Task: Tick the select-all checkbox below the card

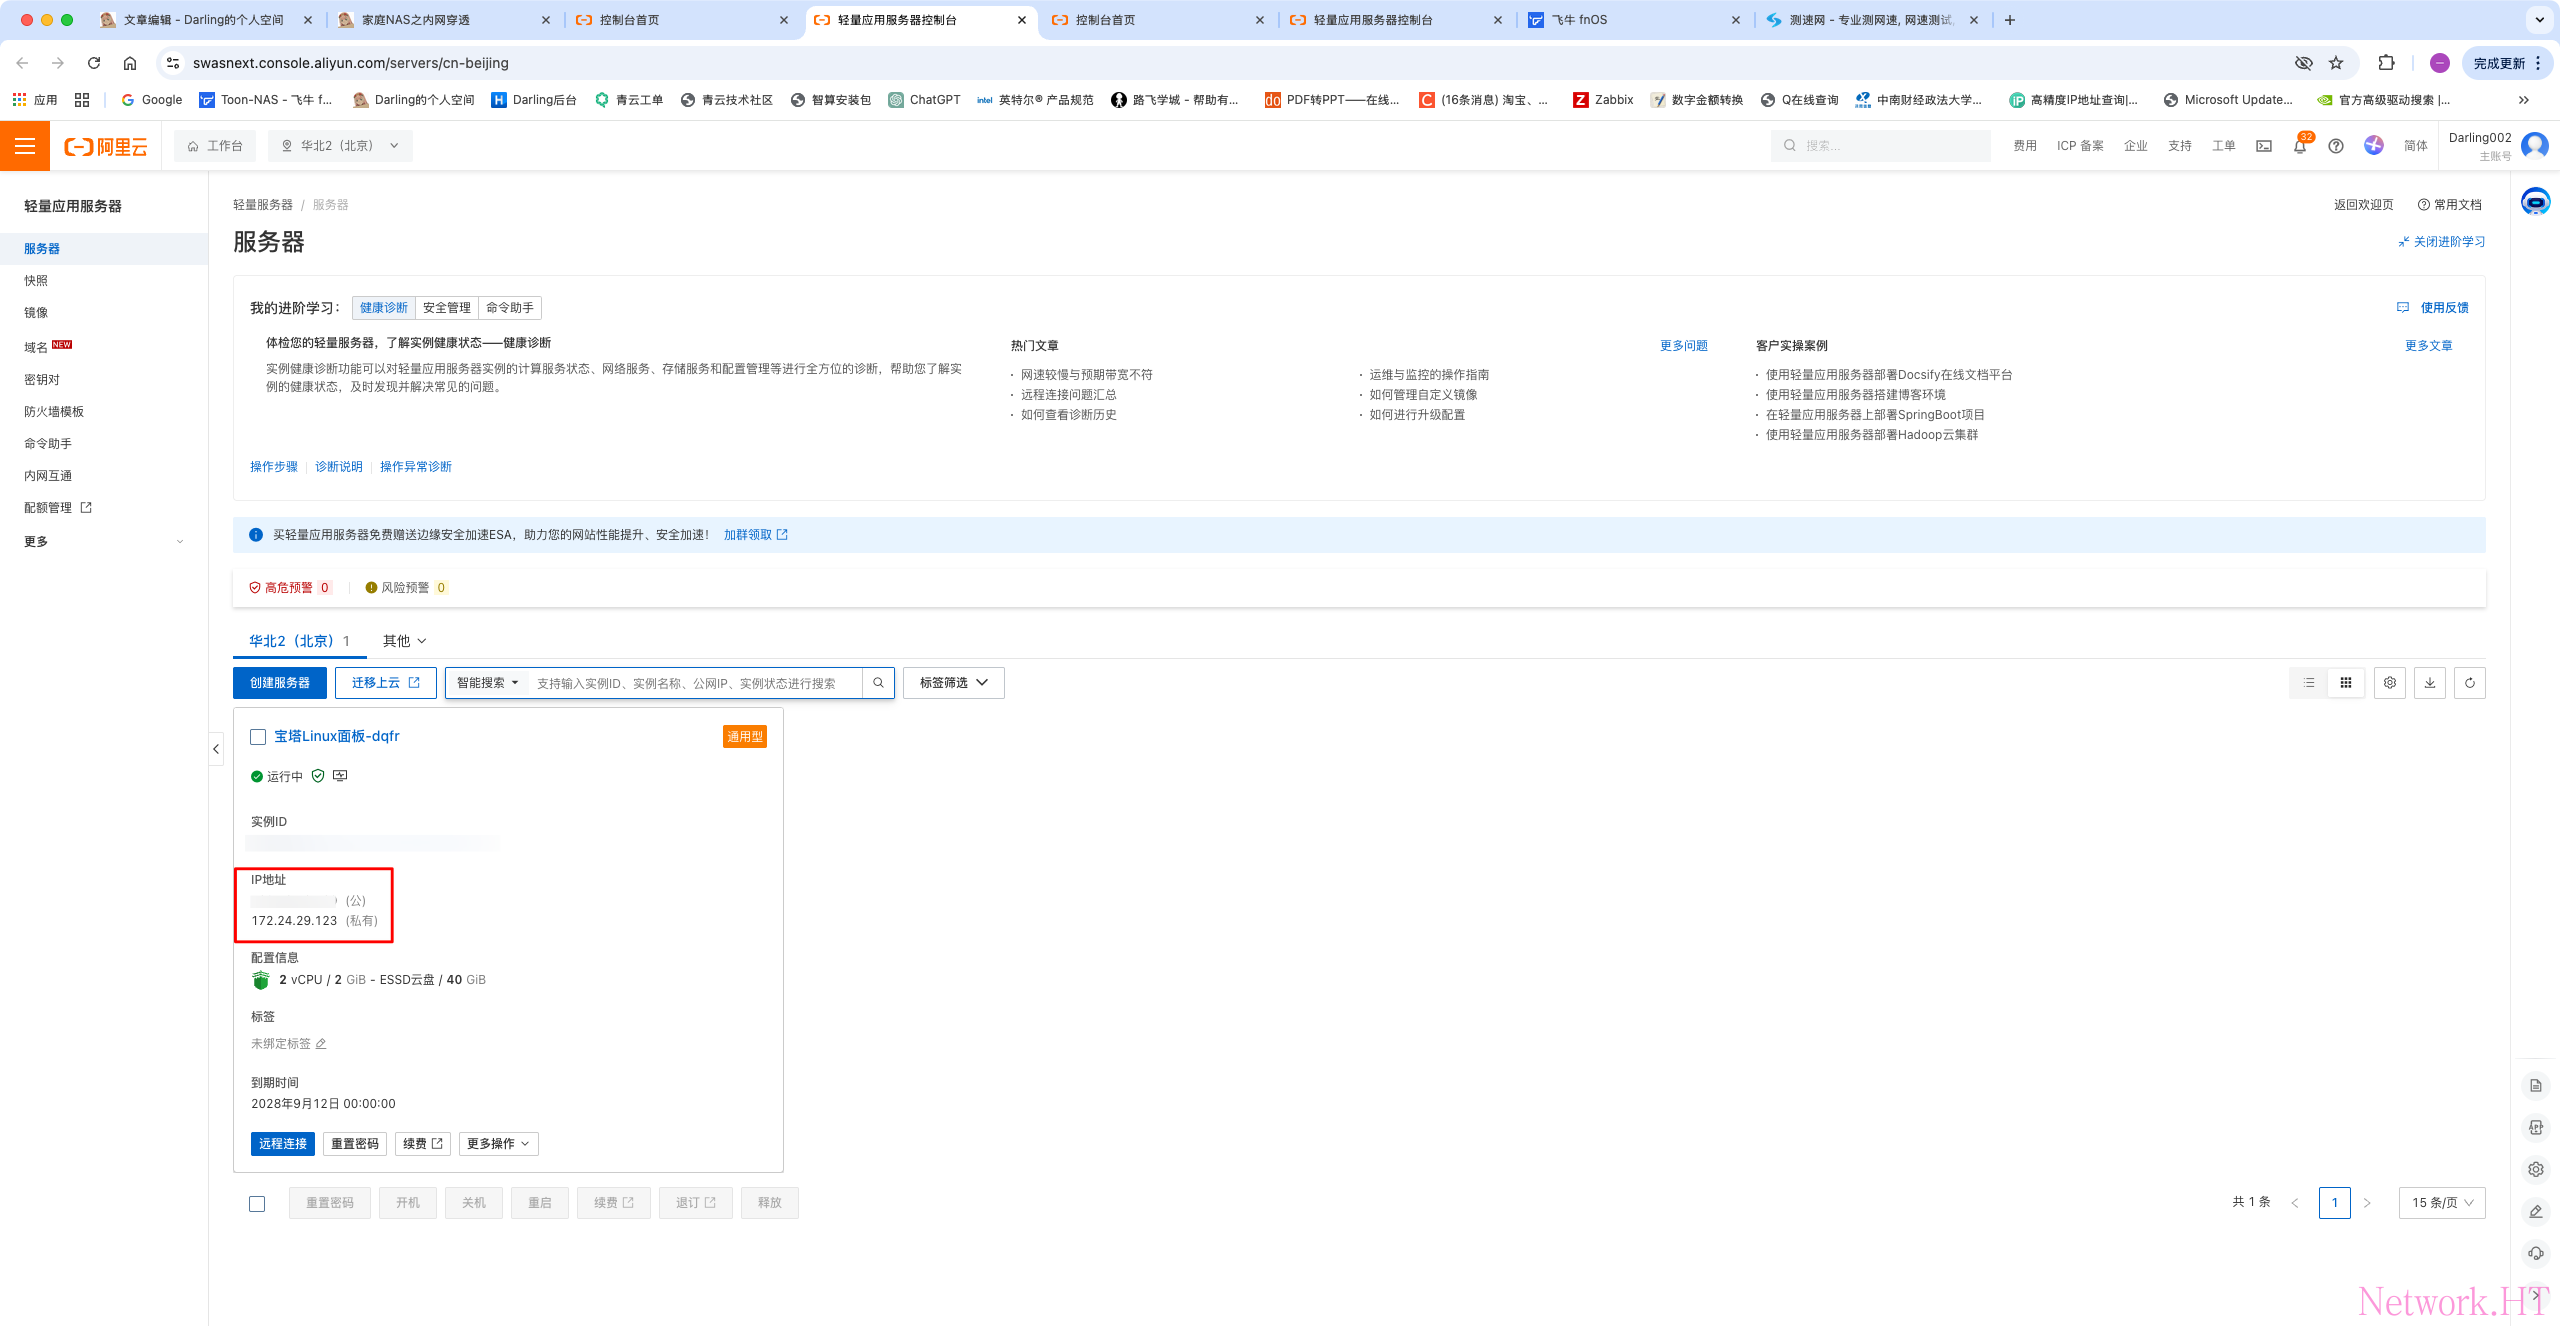Action: pos(257,1203)
